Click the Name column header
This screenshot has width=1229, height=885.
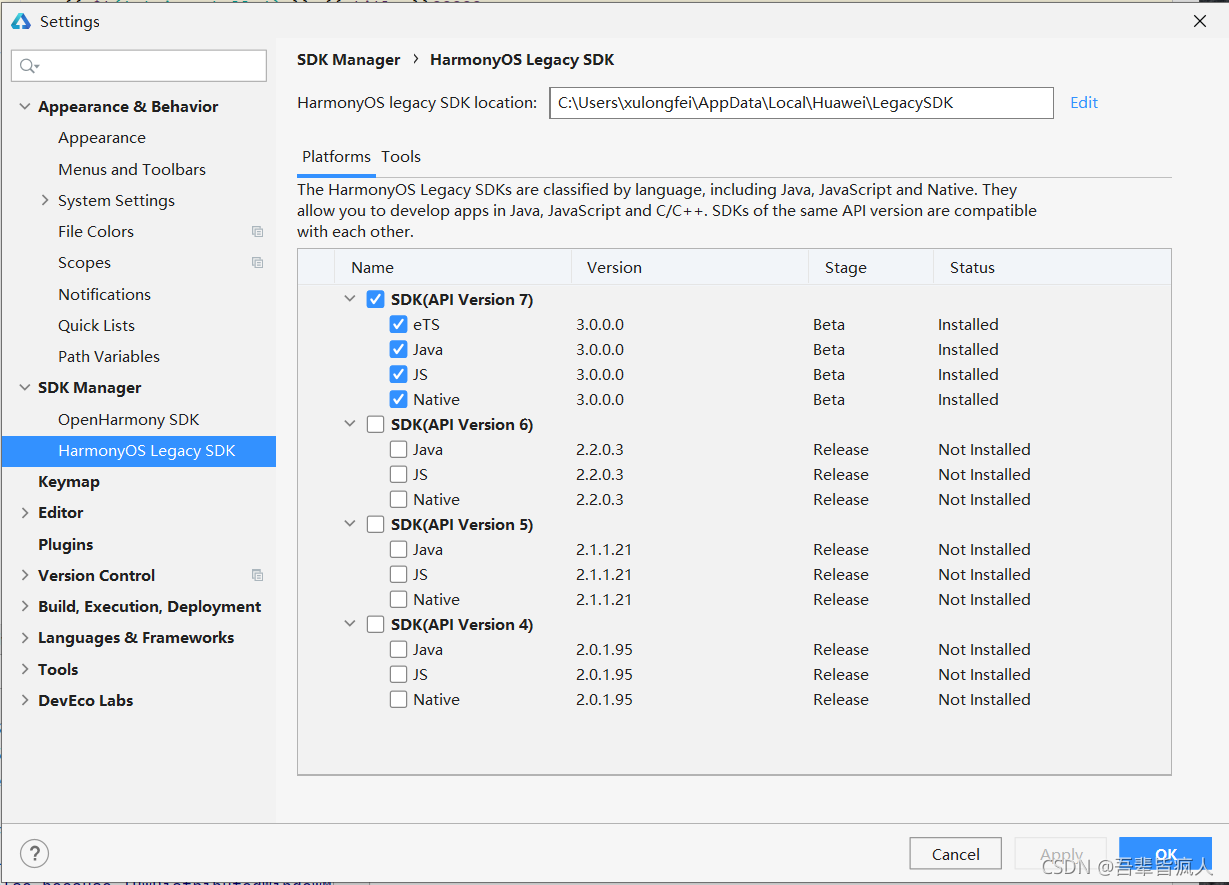453,268
